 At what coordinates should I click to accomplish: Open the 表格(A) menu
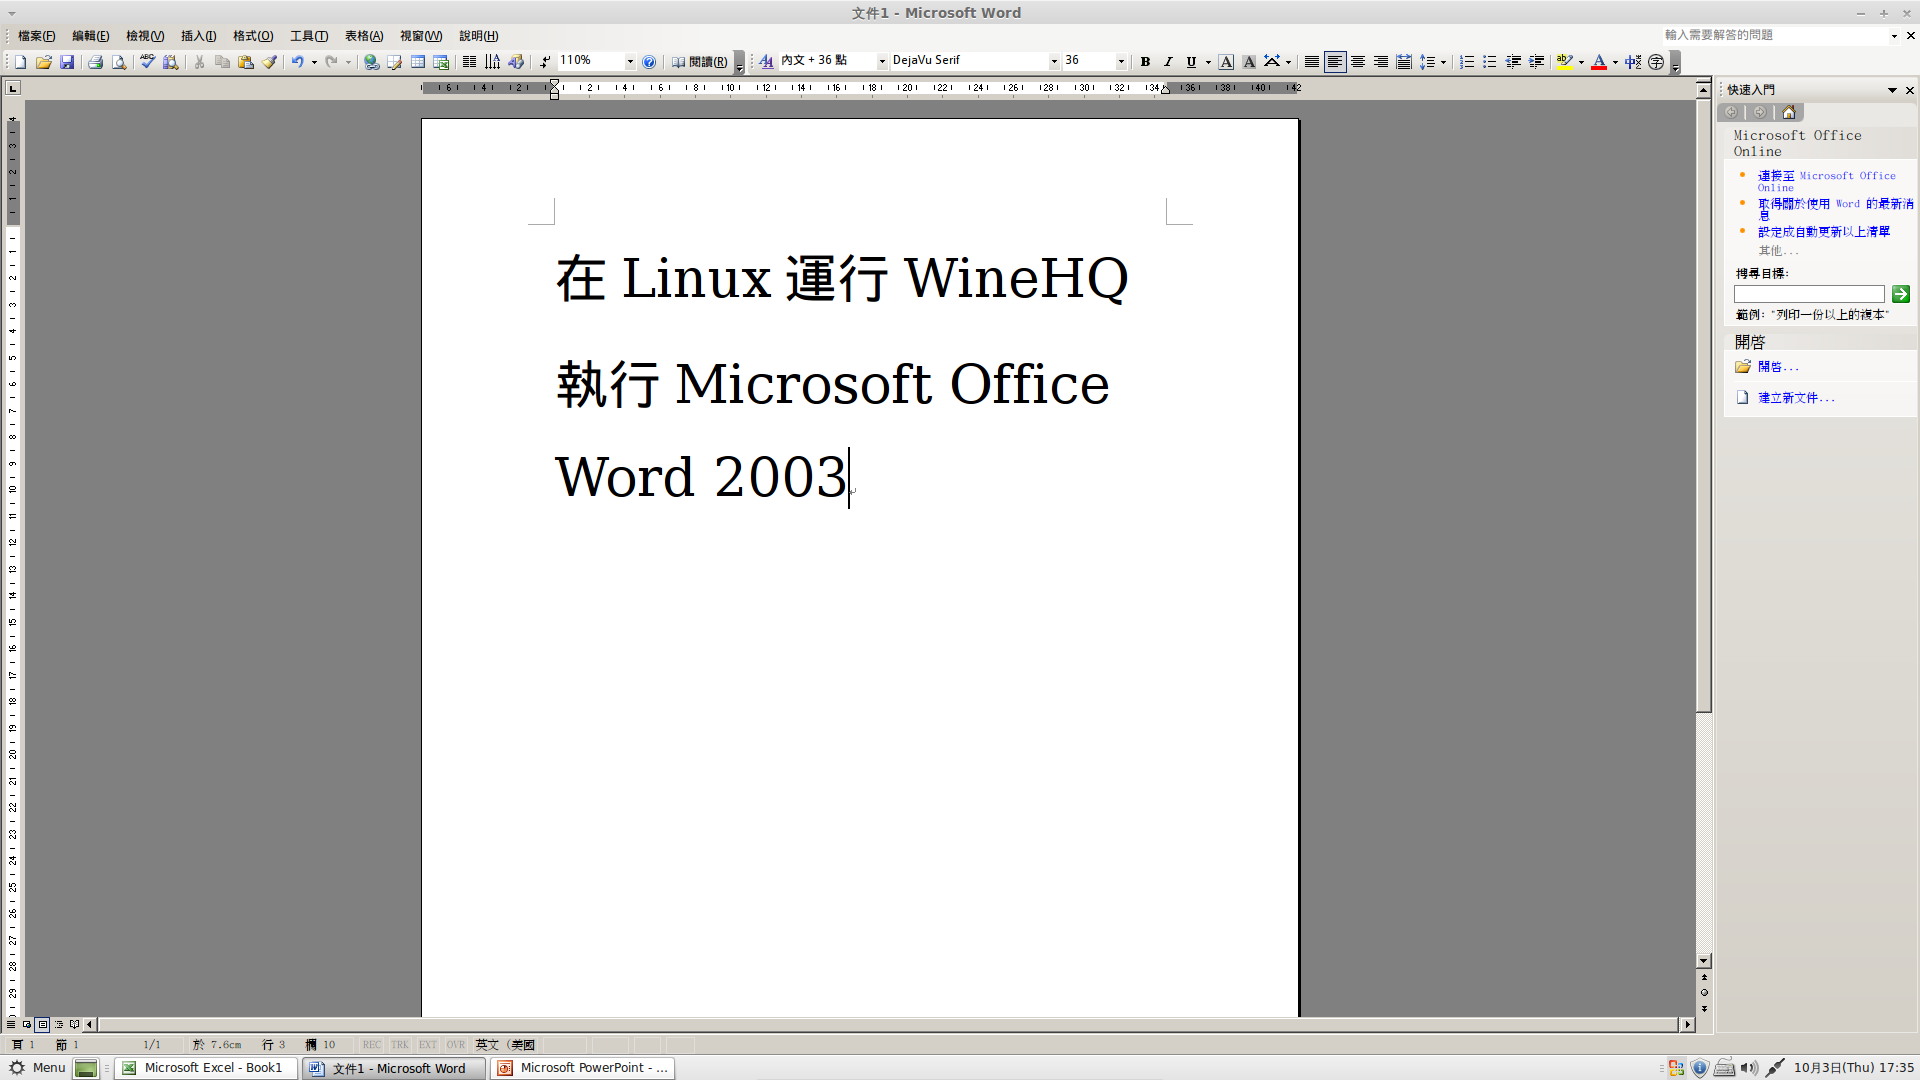(x=364, y=36)
